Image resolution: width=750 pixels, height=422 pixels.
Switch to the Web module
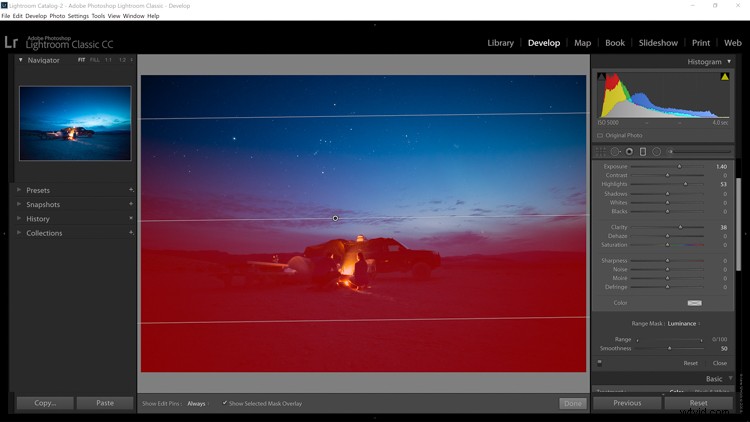[732, 43]
